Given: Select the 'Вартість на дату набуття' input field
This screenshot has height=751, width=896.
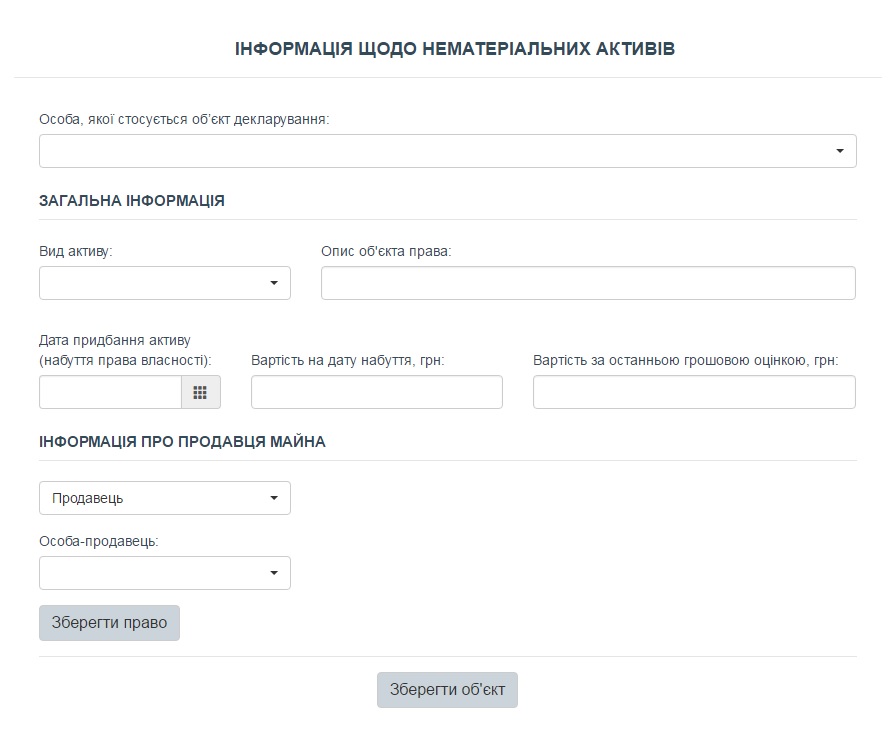Looking at the screenshot, I should 376,393.
